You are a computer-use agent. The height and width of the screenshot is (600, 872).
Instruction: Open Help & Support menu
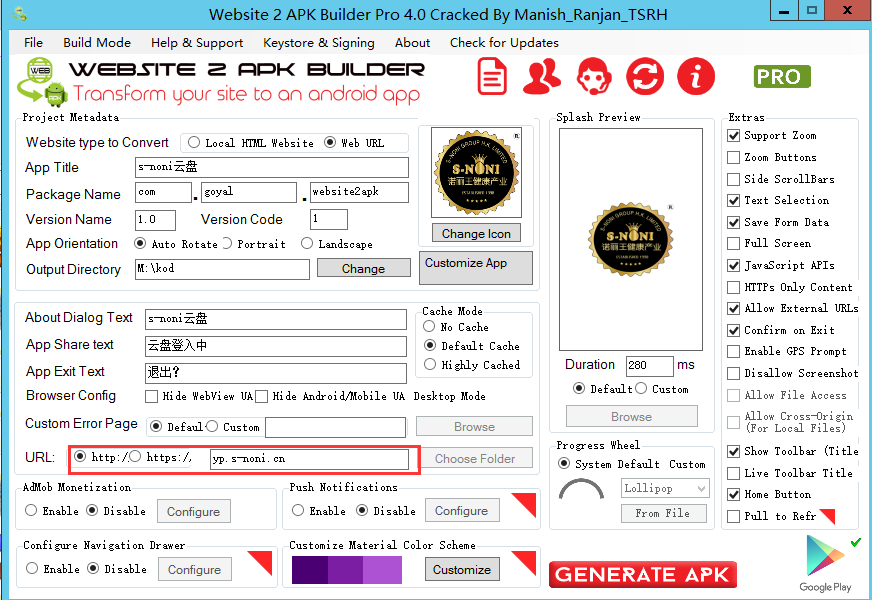pyautogui.click(x=197, y=42)
